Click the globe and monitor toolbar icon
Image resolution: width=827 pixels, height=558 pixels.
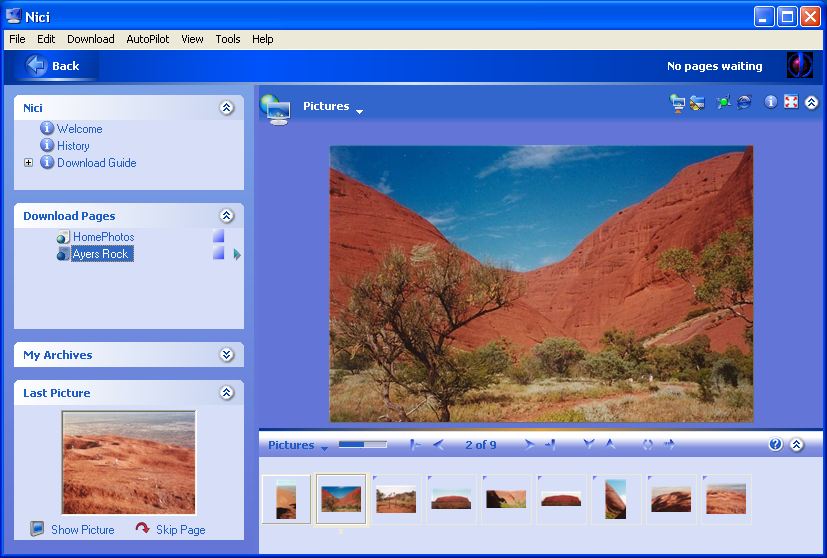(x=677, y=102)
